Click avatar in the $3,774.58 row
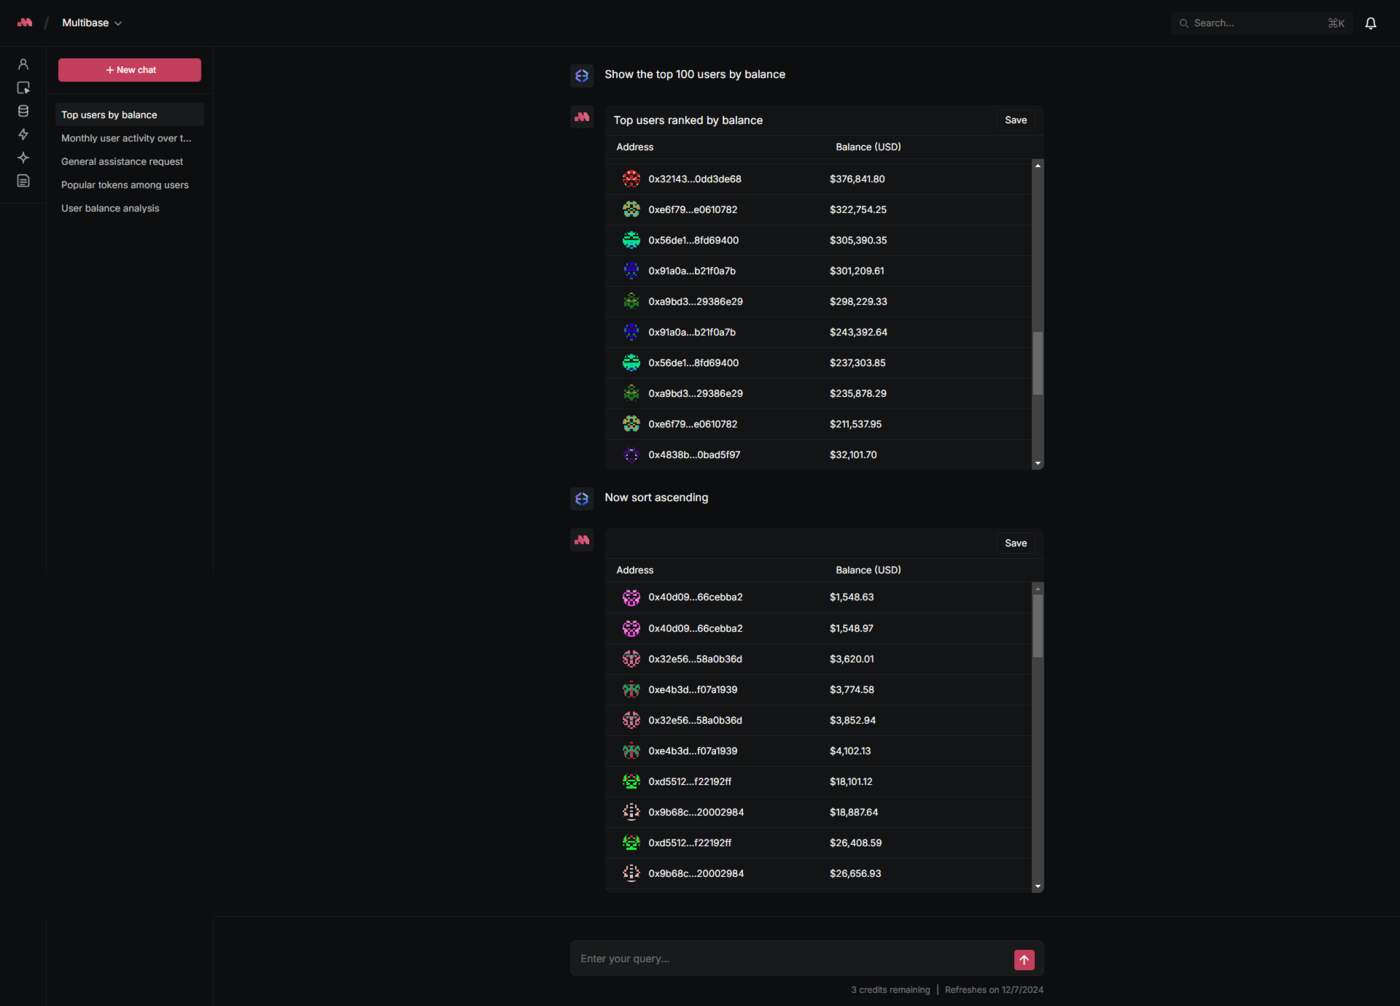 (631, 689)
